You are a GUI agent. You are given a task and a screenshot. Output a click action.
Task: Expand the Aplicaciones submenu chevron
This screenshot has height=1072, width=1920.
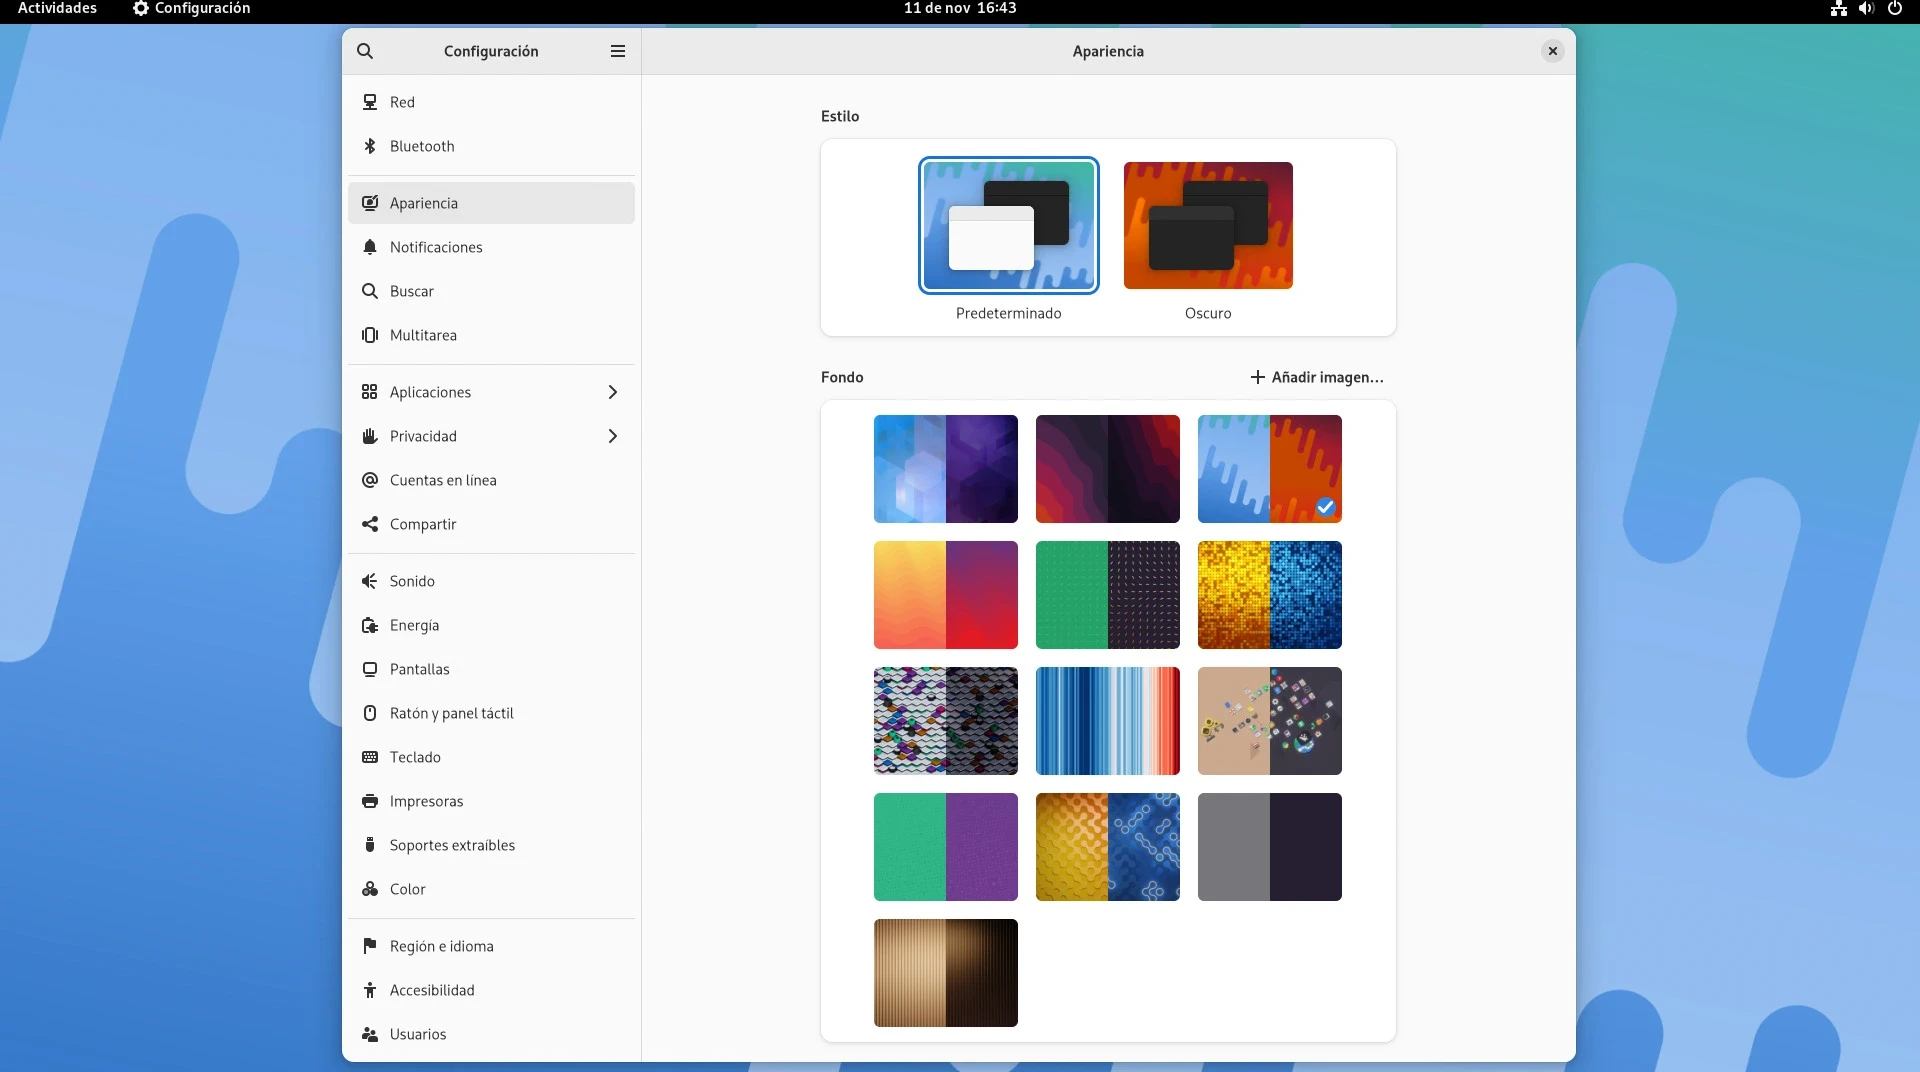[x=612, y=392]
